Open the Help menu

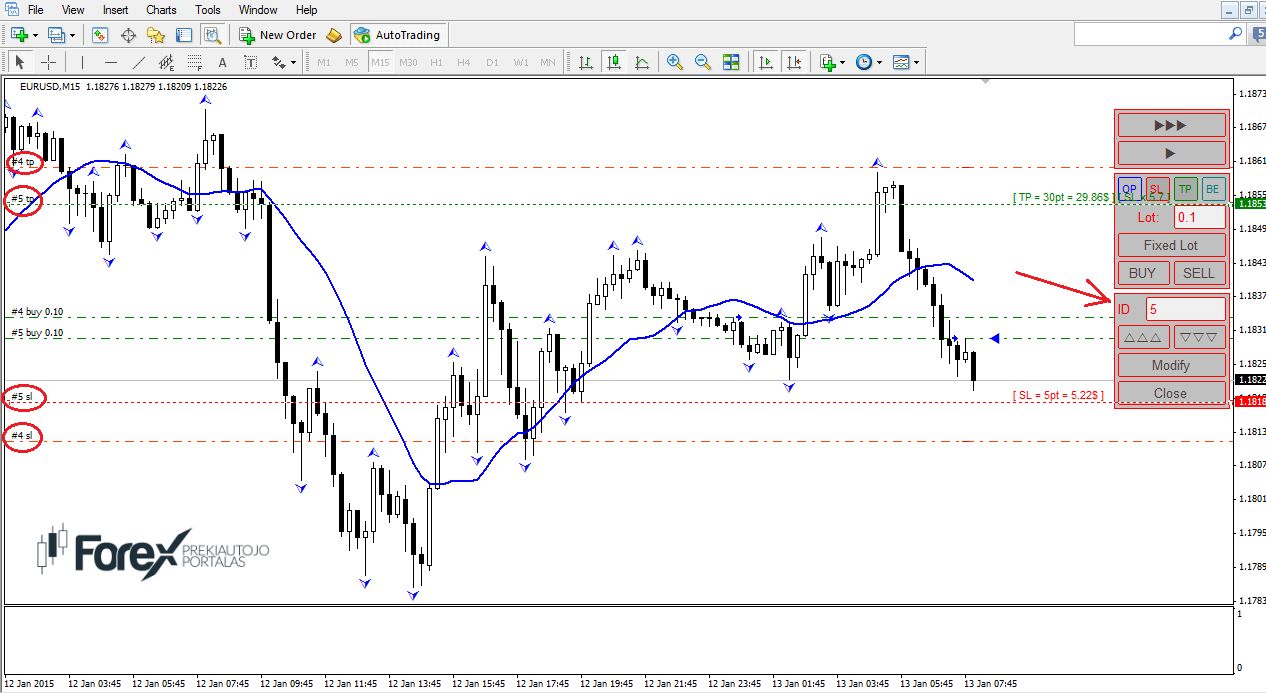[307, 10]
